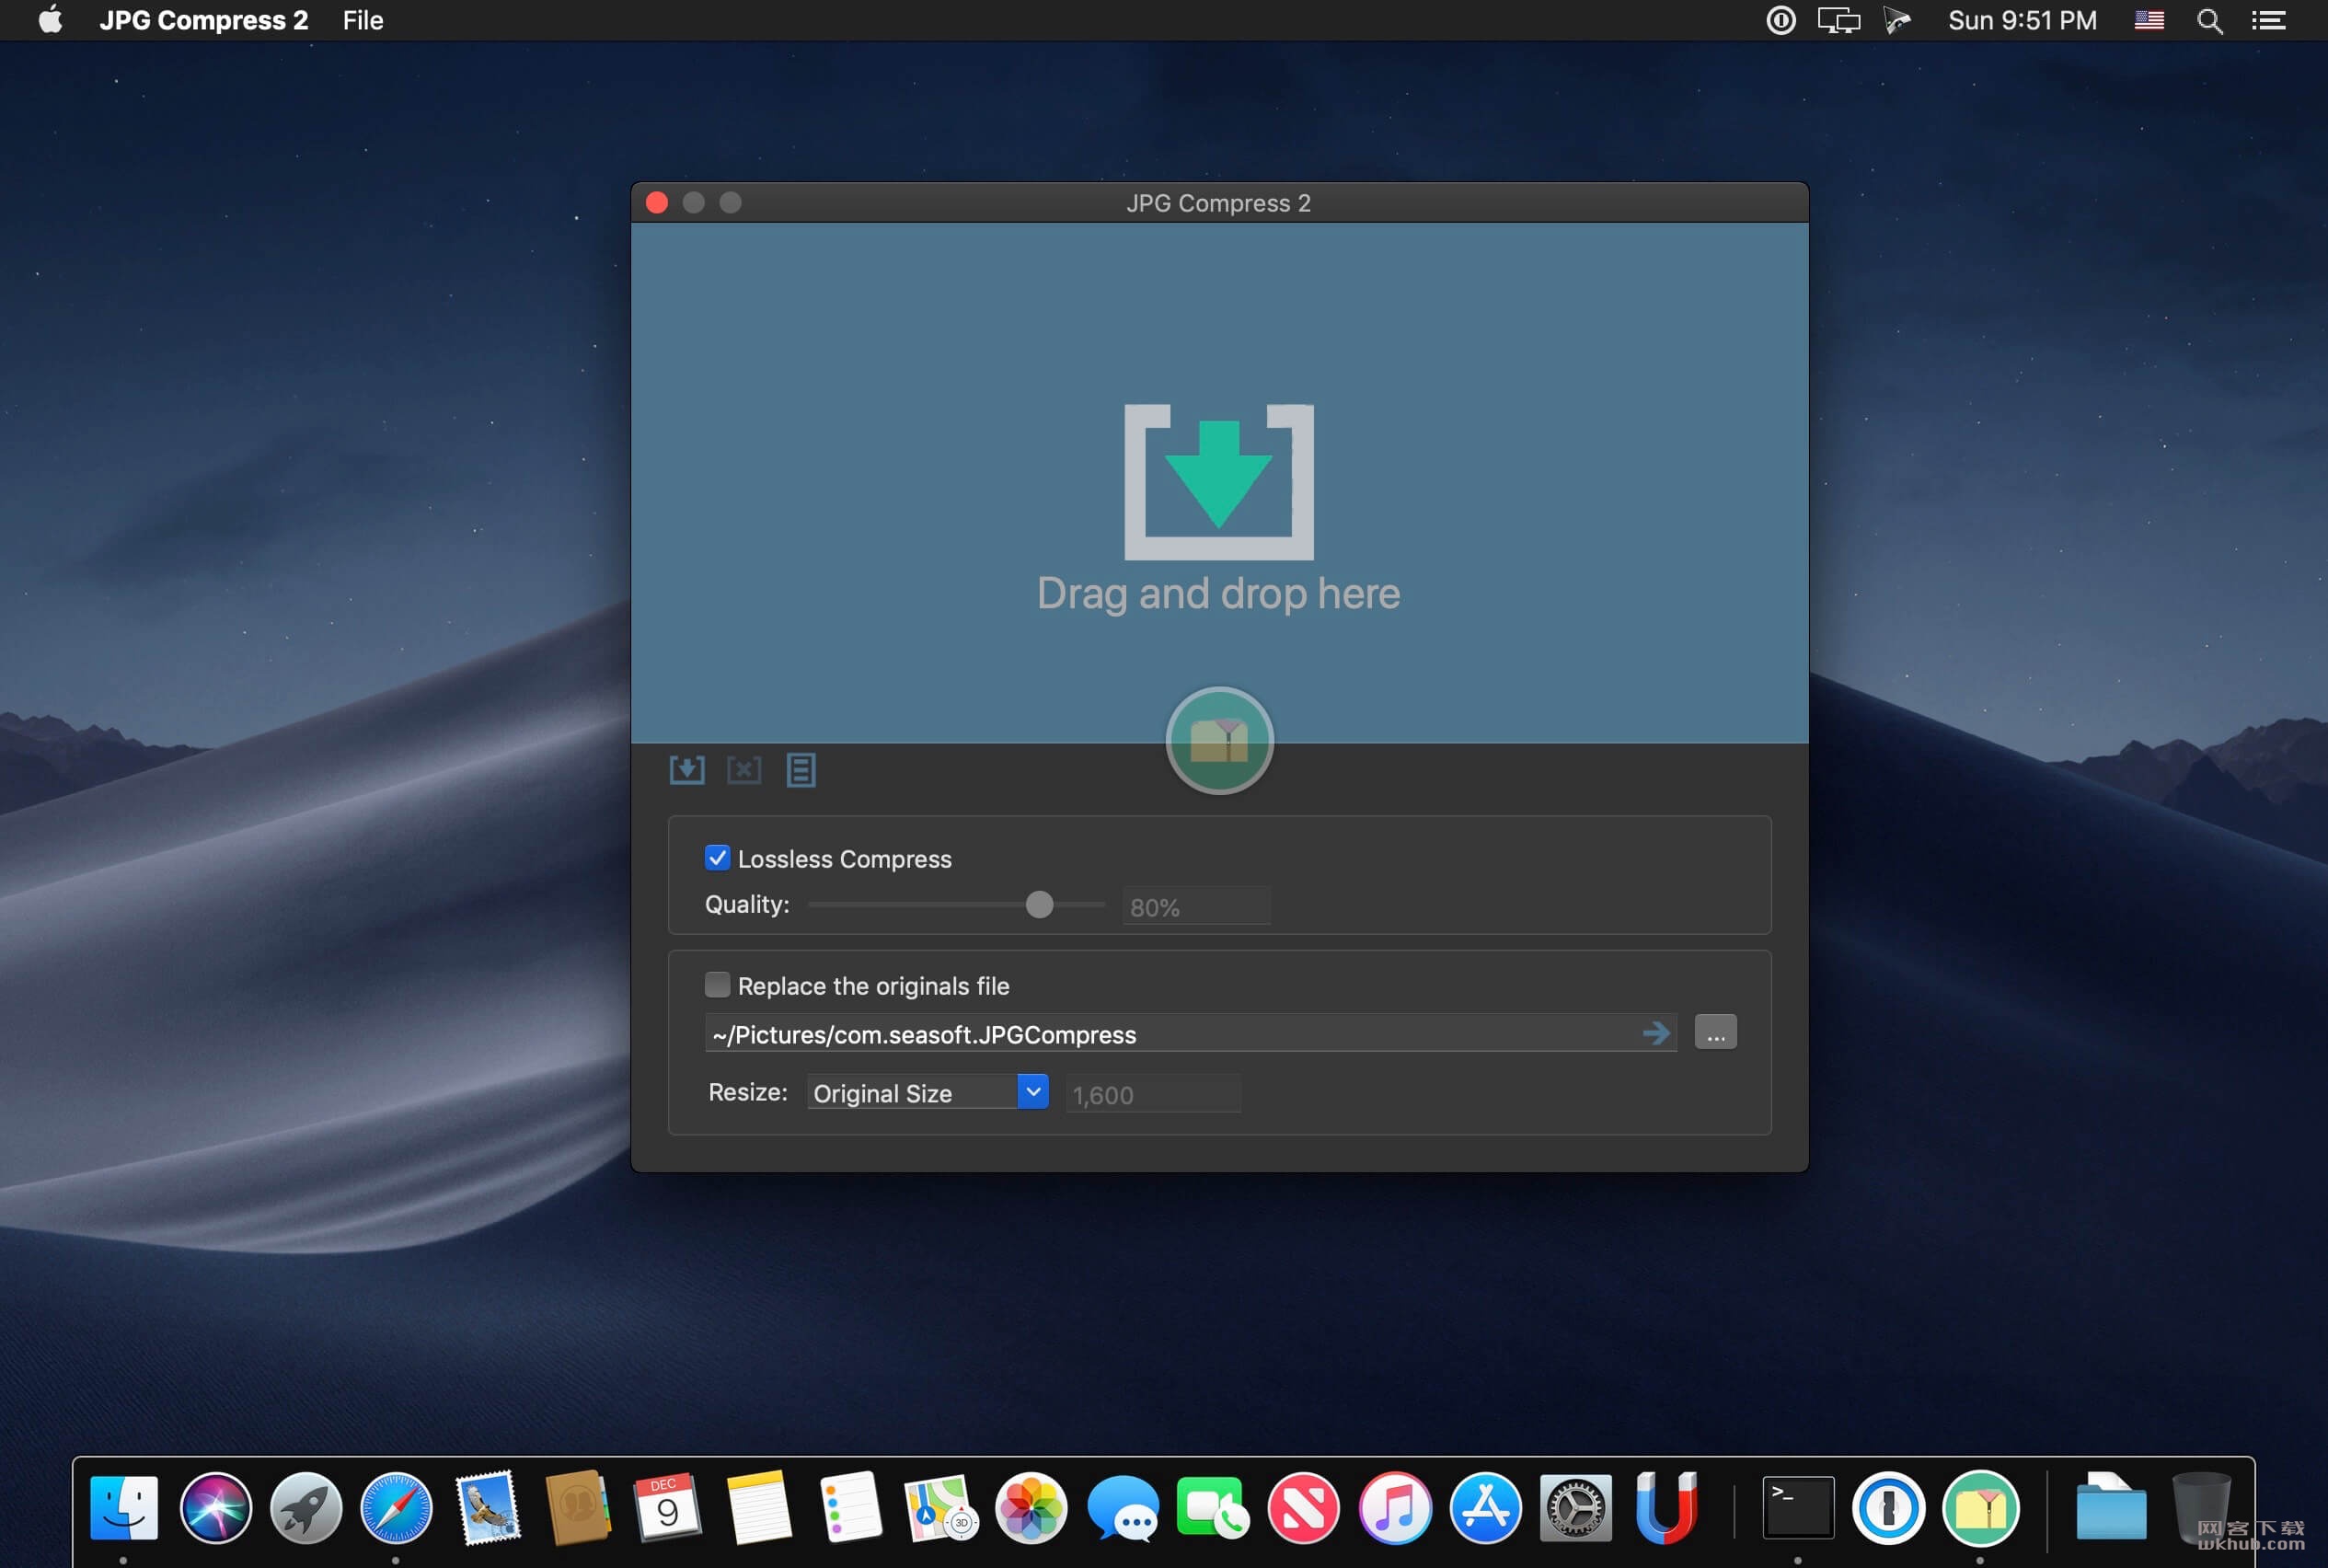Open Launchpad from the Dock

(306, 1507)
